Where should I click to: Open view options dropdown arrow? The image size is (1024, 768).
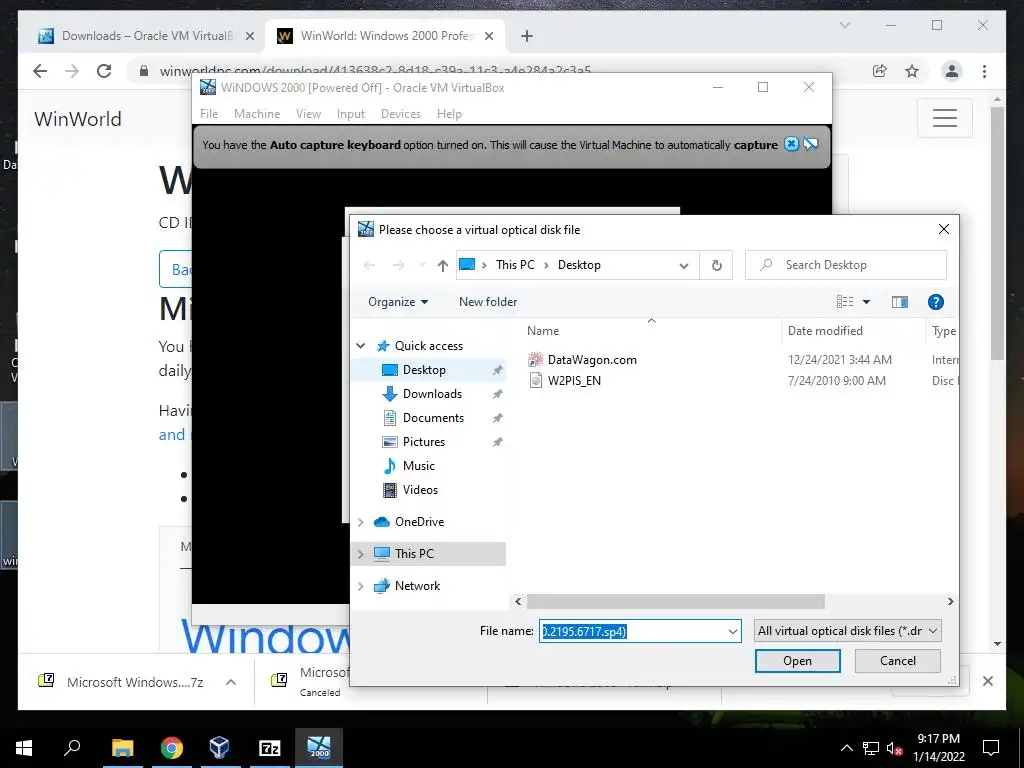866,302
